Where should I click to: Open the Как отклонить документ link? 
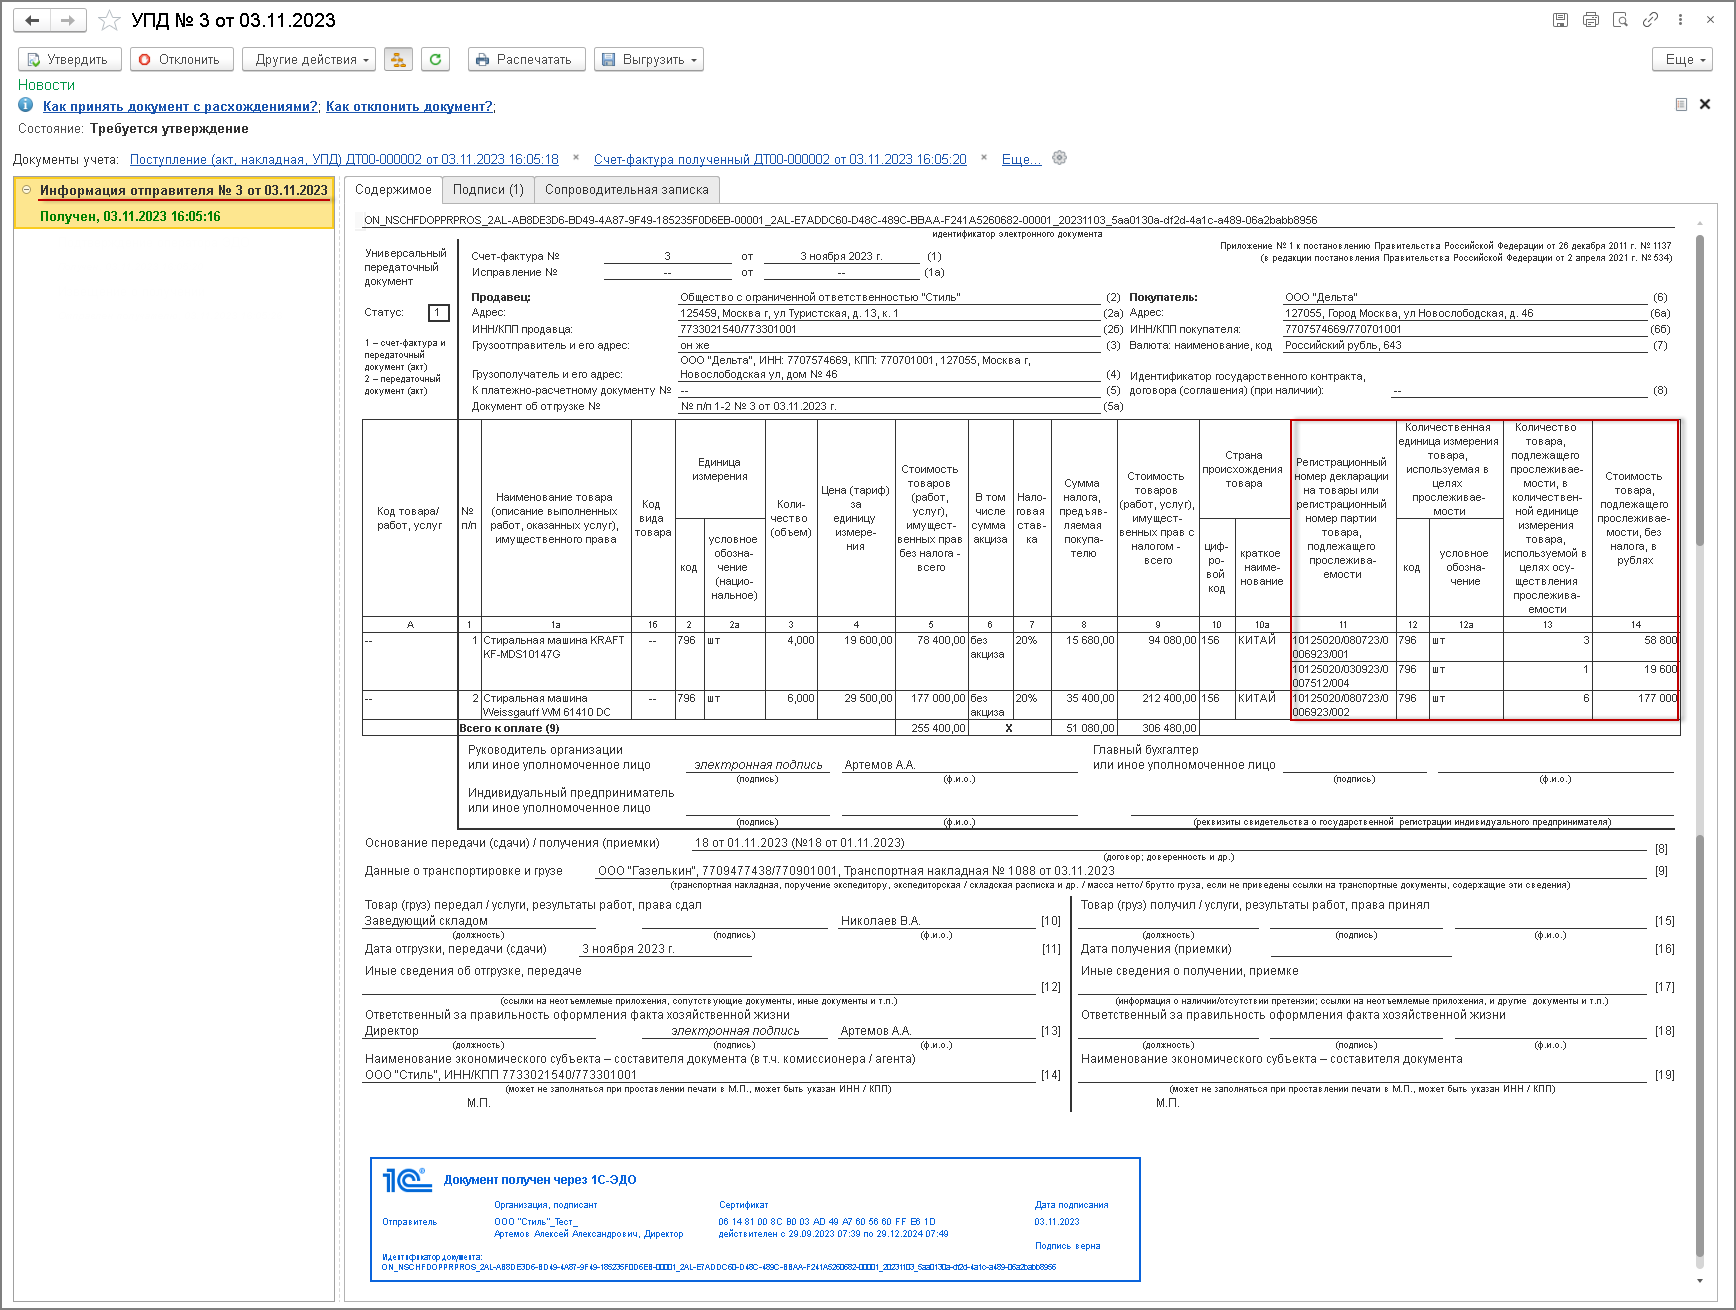[x=409, y=106]
